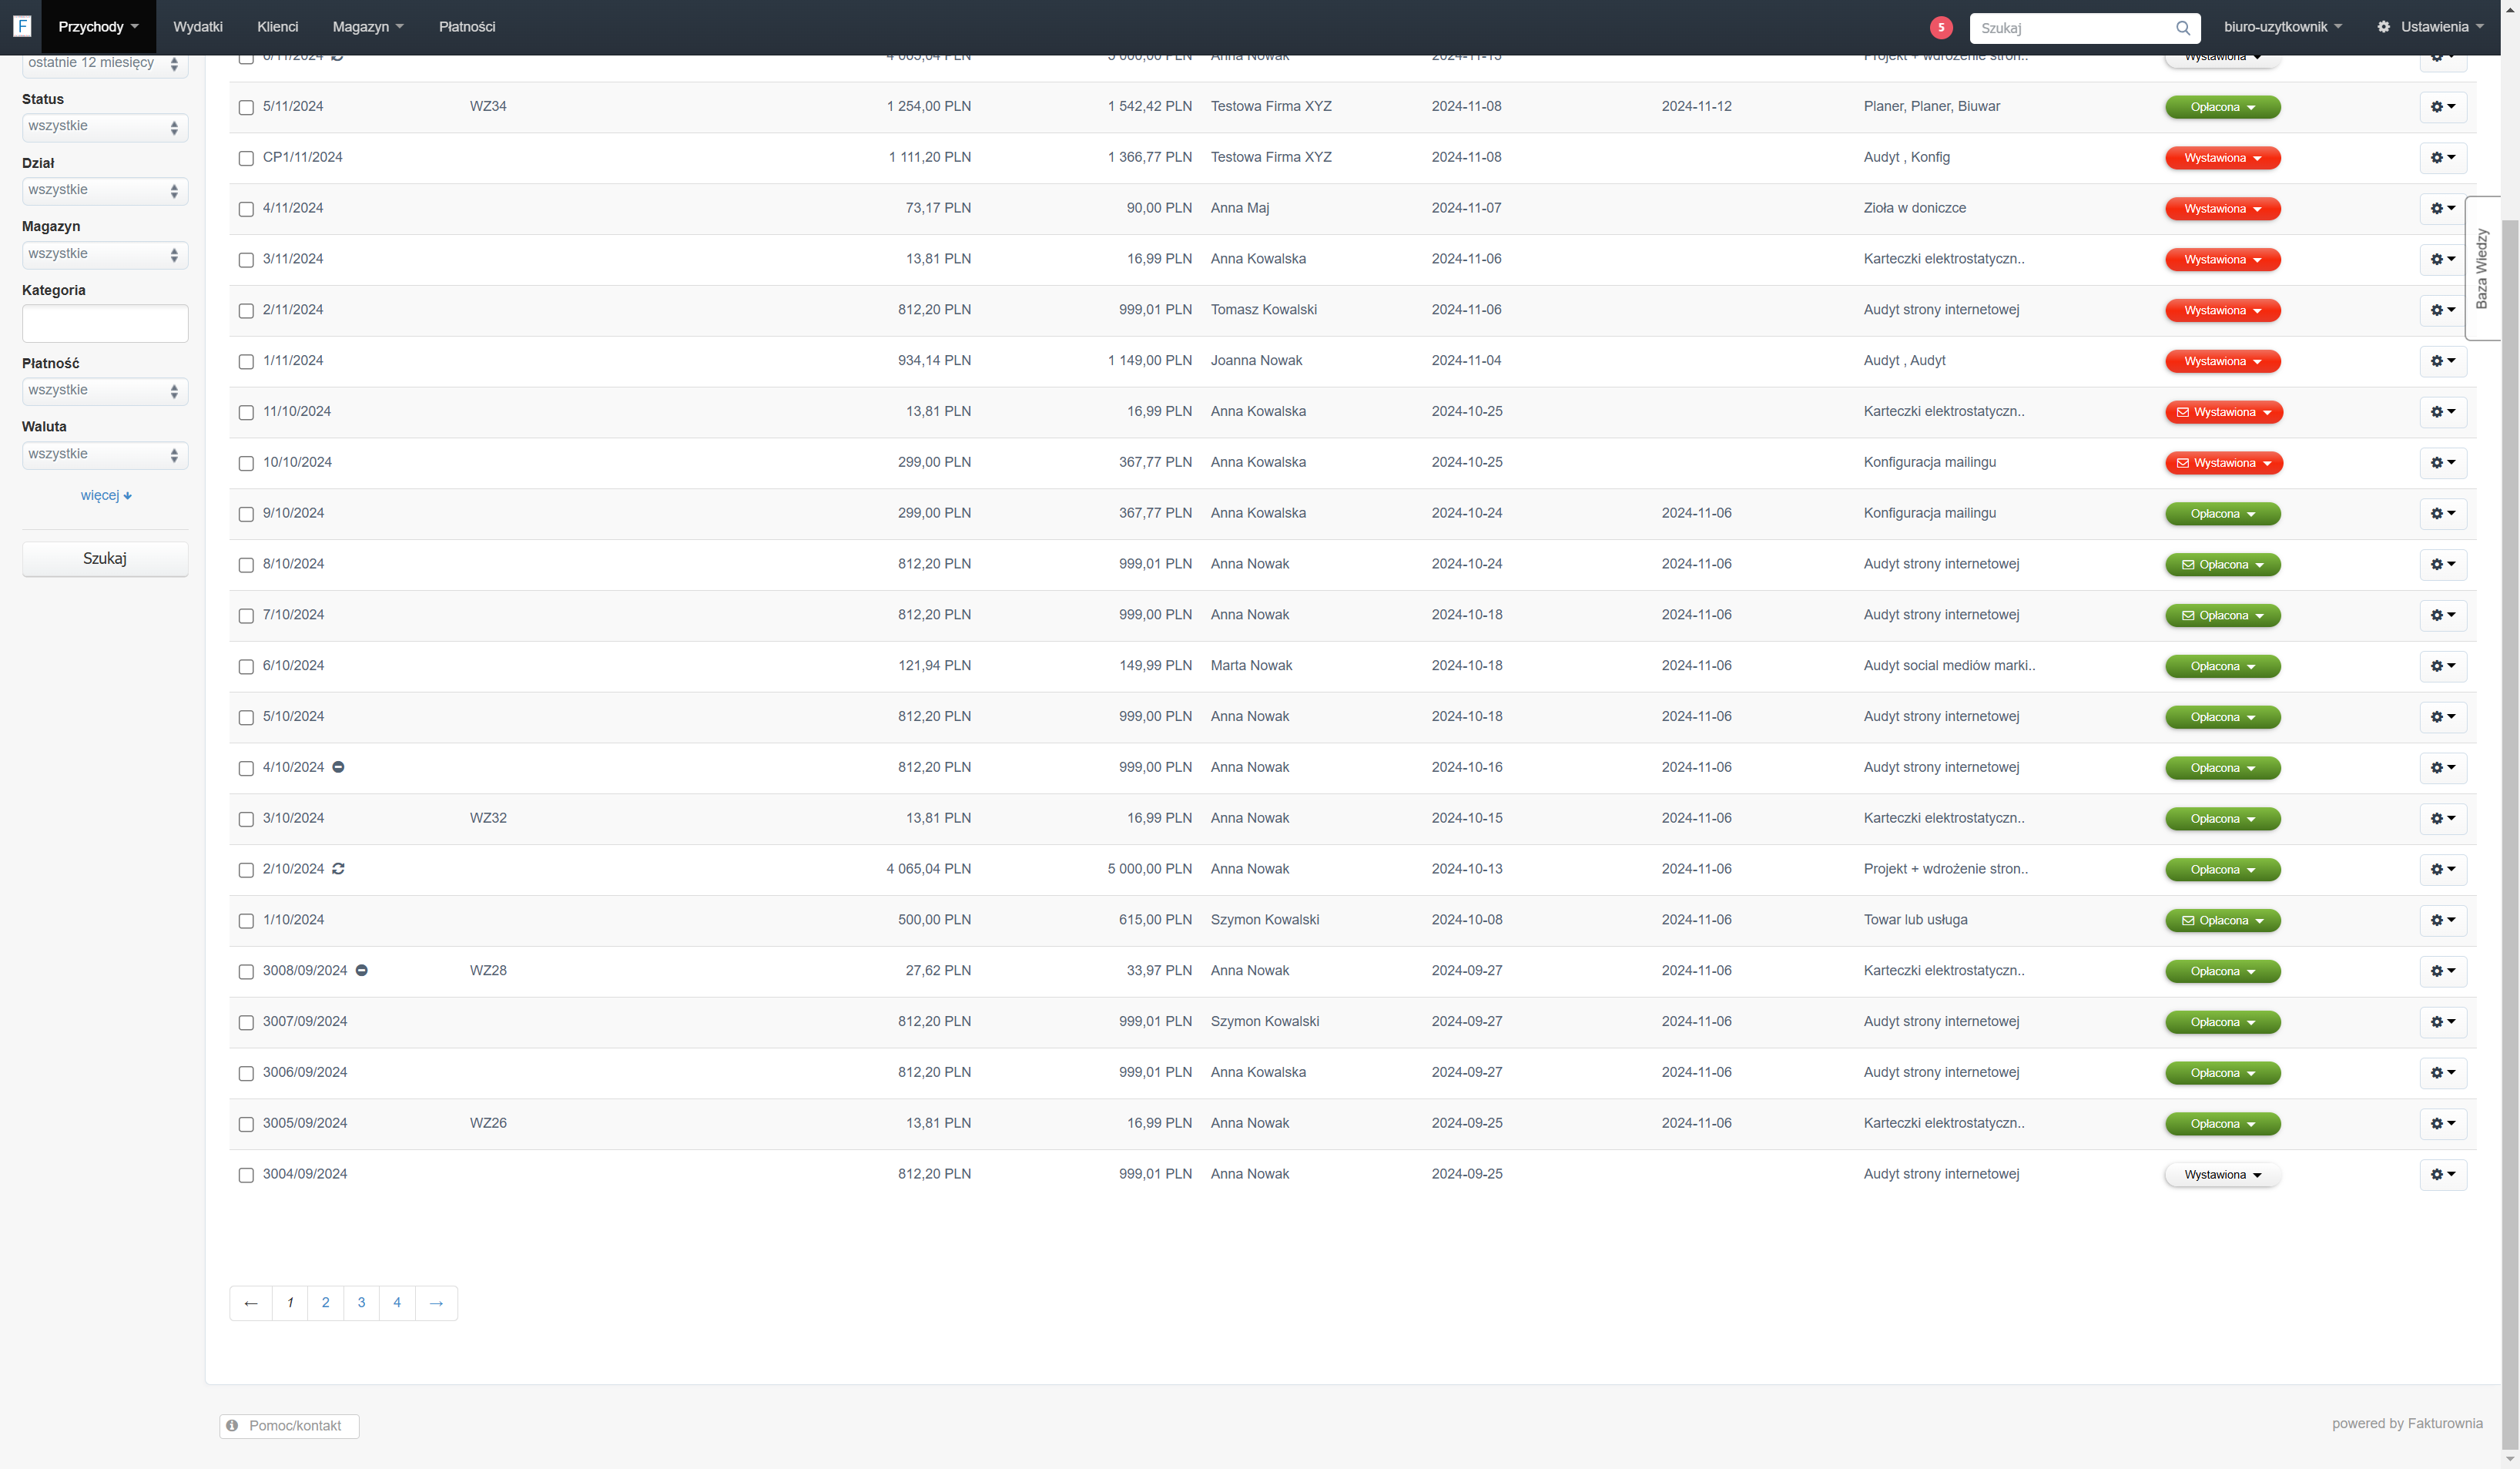This screenshot has width=2520, height=1469.
Task: Click the Fakturownia F logo icon
Action: [x=22, y=26]
